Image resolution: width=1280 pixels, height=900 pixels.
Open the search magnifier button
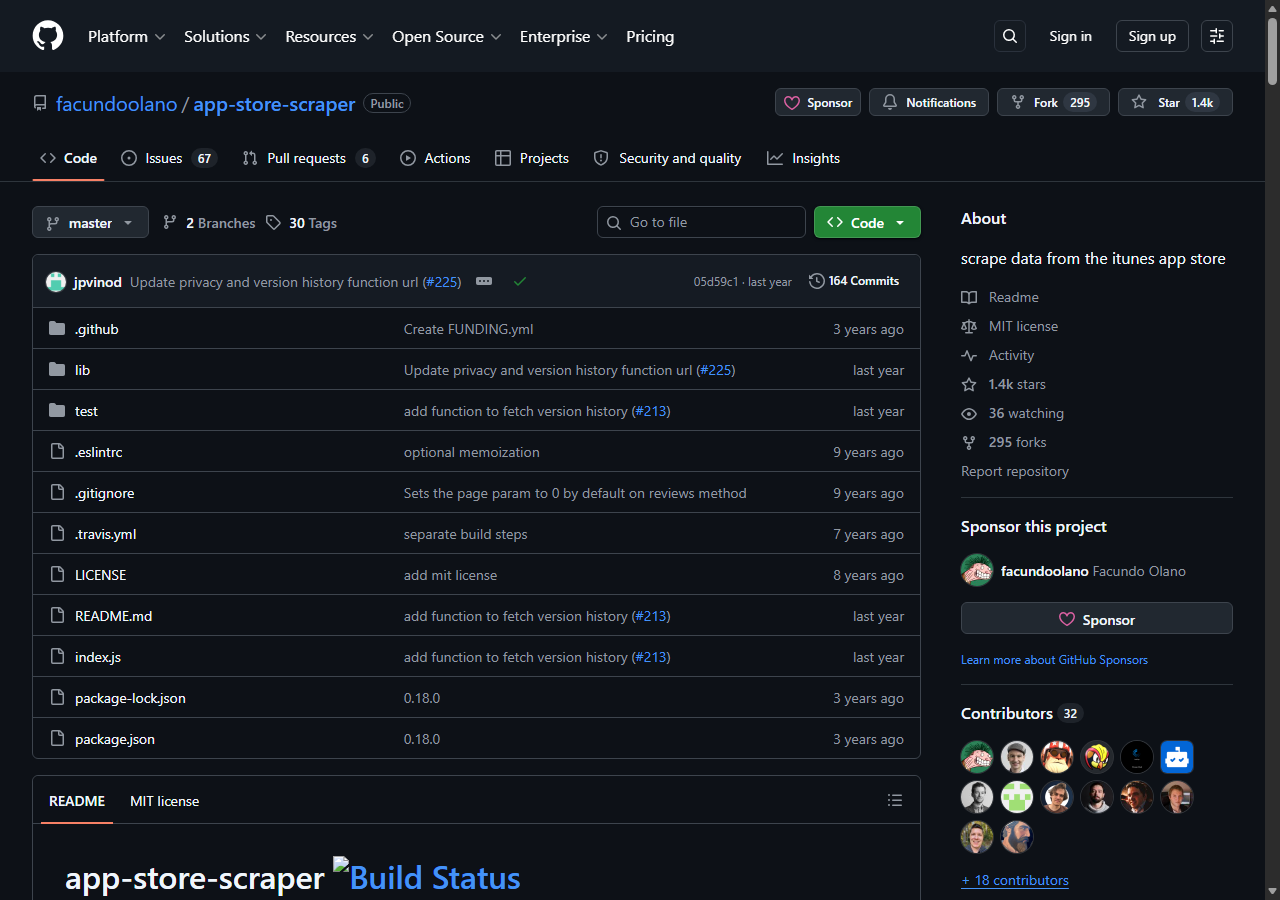tap(1010, 36)
